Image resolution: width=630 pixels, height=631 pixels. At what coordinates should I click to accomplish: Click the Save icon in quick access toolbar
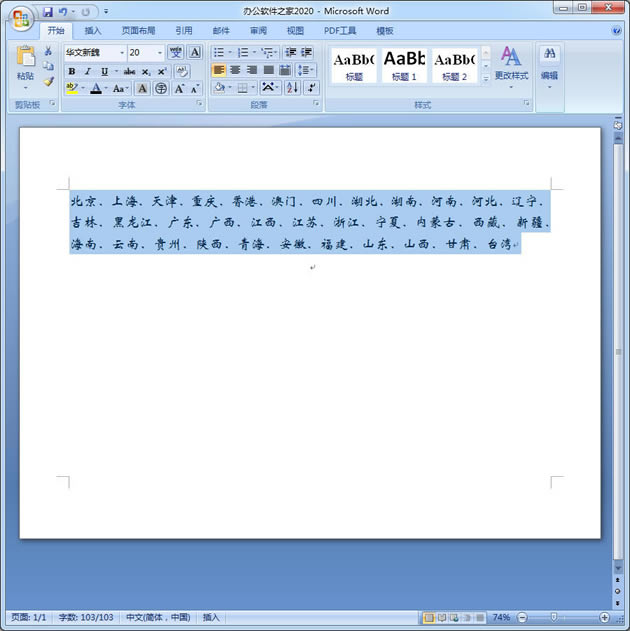(47, 12)
